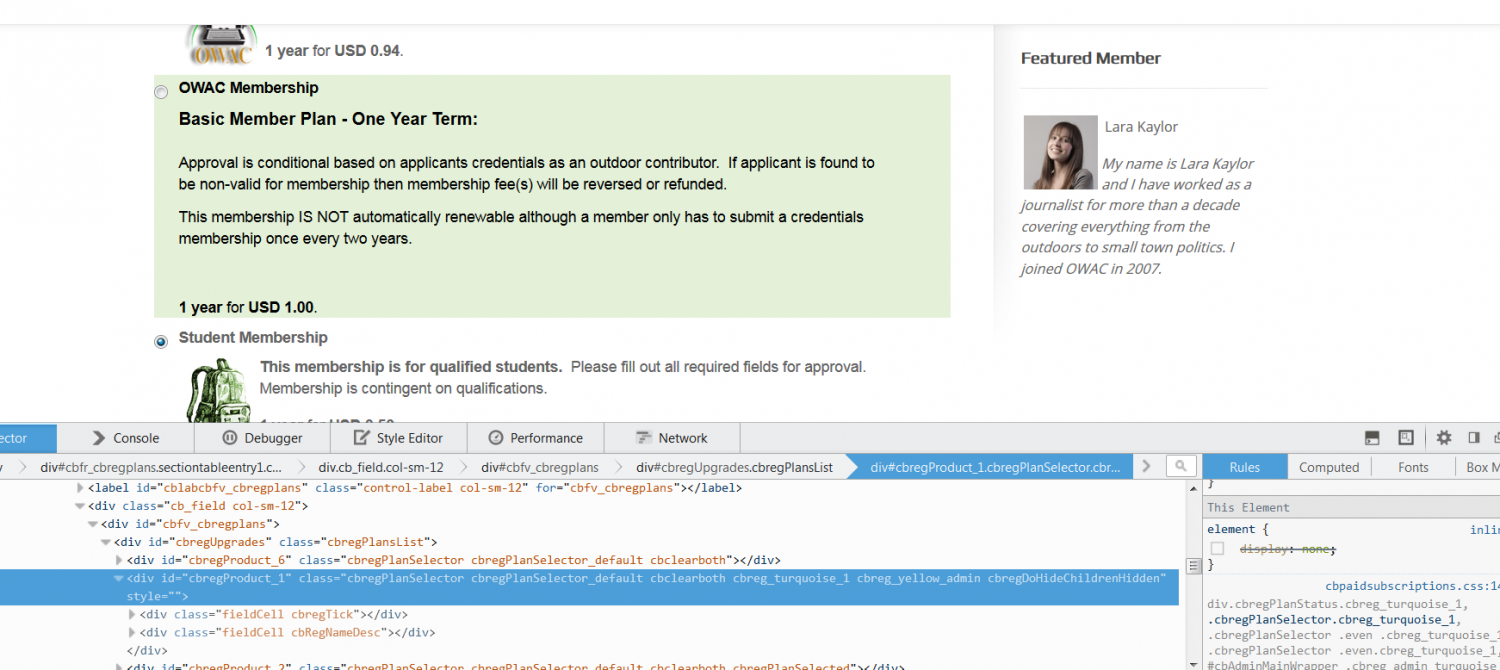
Task: Click the name 'Lara Kaylor'
Action: [x=1141, y=127]
